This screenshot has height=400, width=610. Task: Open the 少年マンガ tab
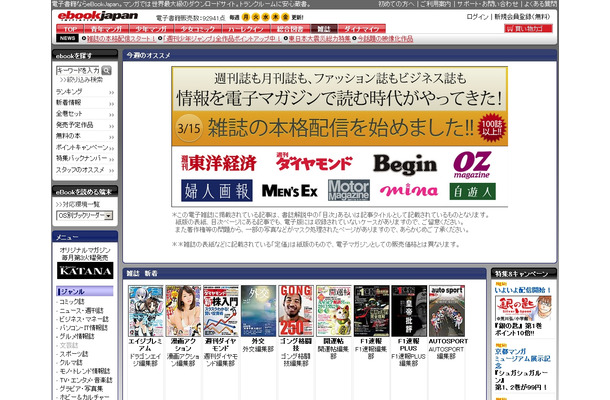click(x=151, y=29)
